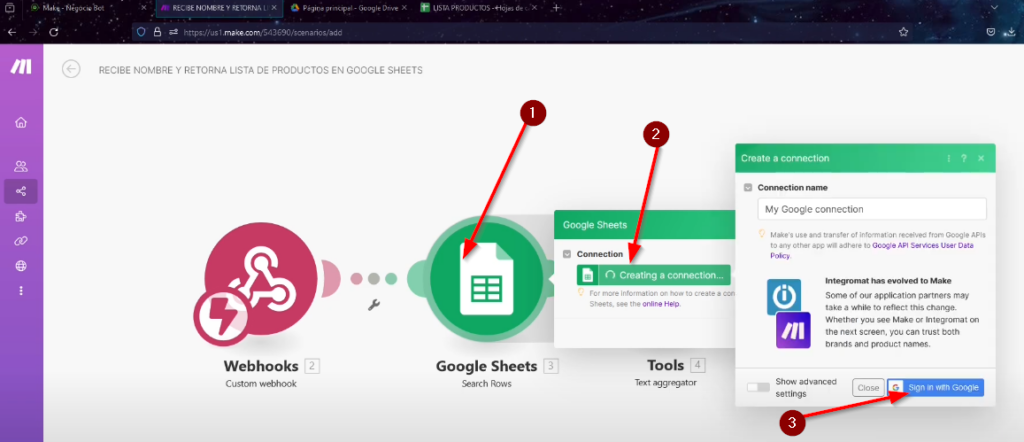Click the Text aggregator subtitle

665,383
